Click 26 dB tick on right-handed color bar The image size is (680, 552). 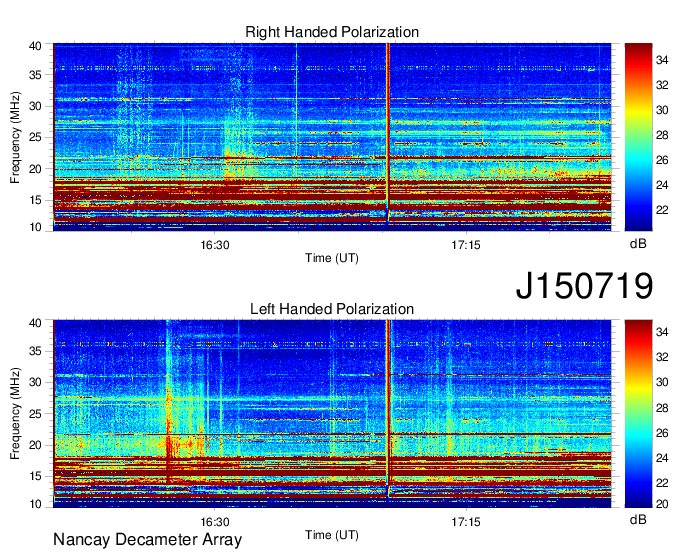662,160
